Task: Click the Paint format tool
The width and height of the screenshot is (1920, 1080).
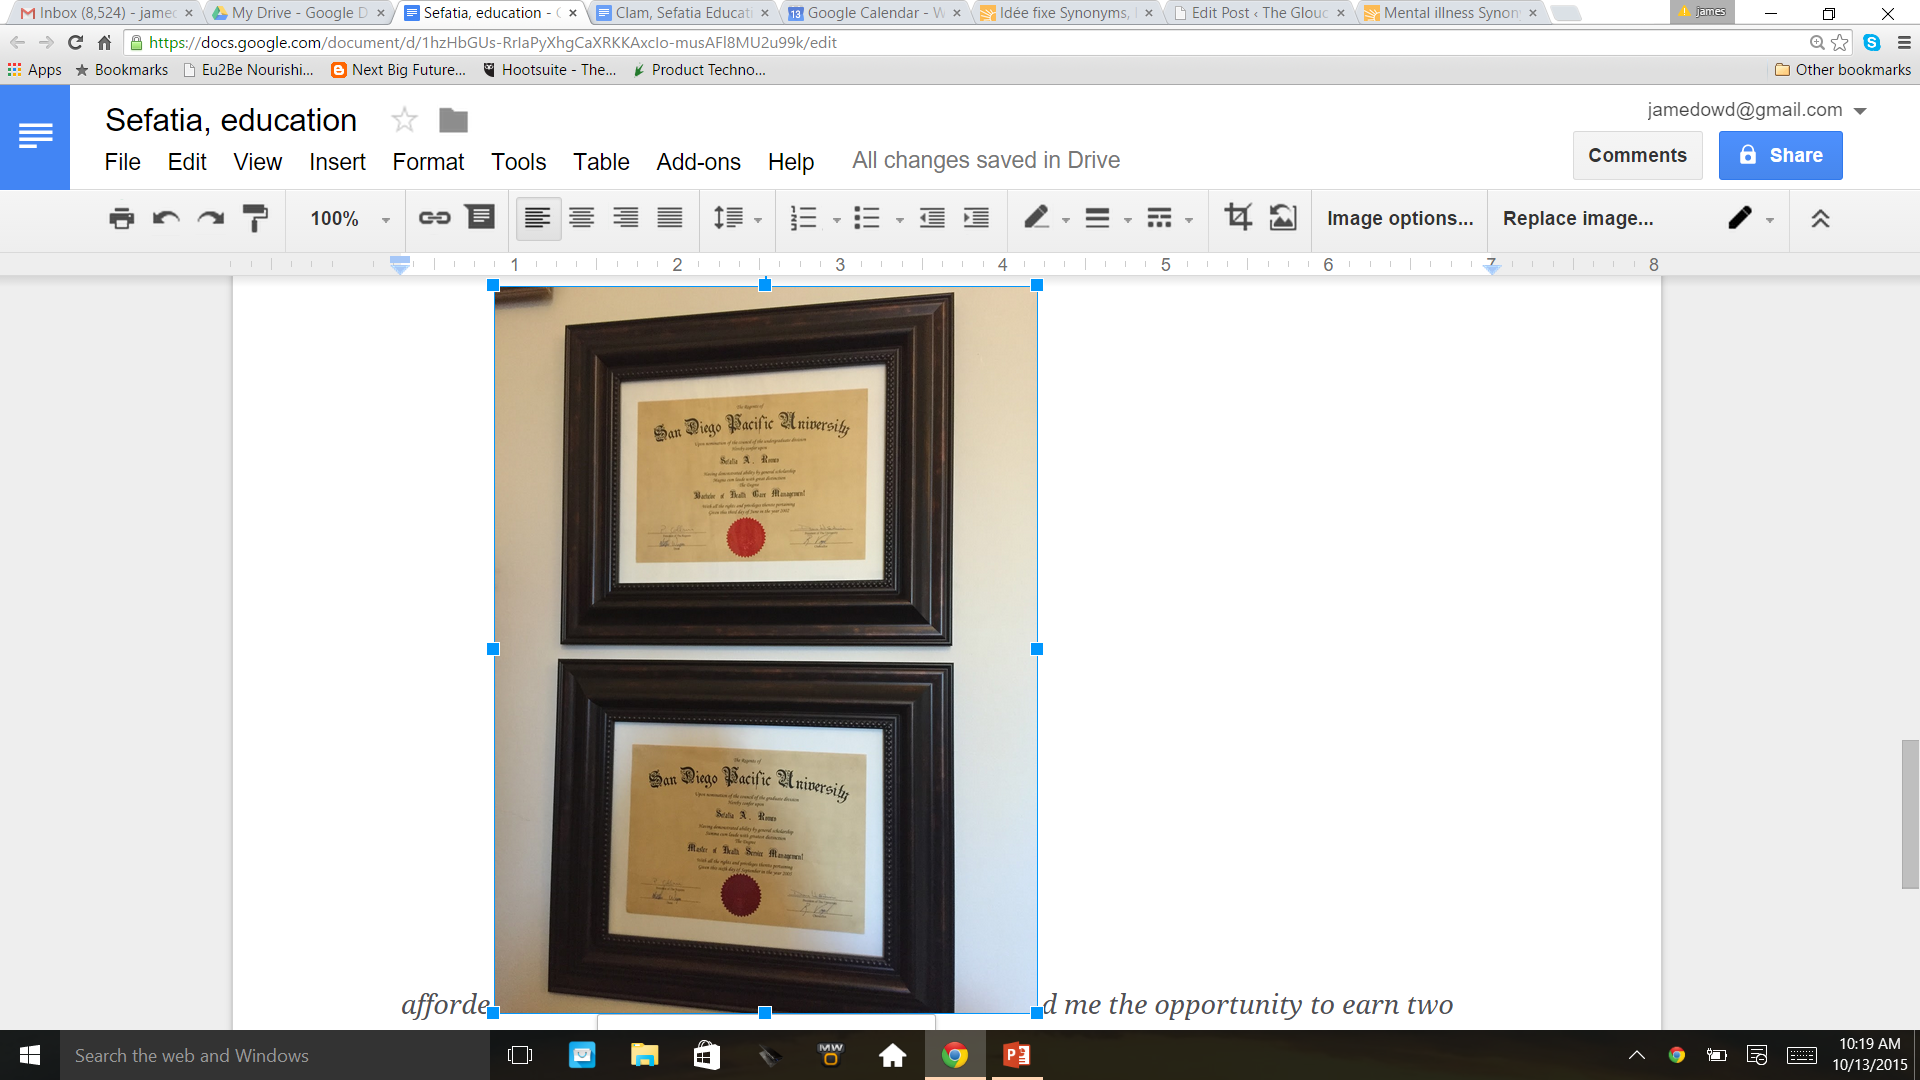Action: pos(256,218)
